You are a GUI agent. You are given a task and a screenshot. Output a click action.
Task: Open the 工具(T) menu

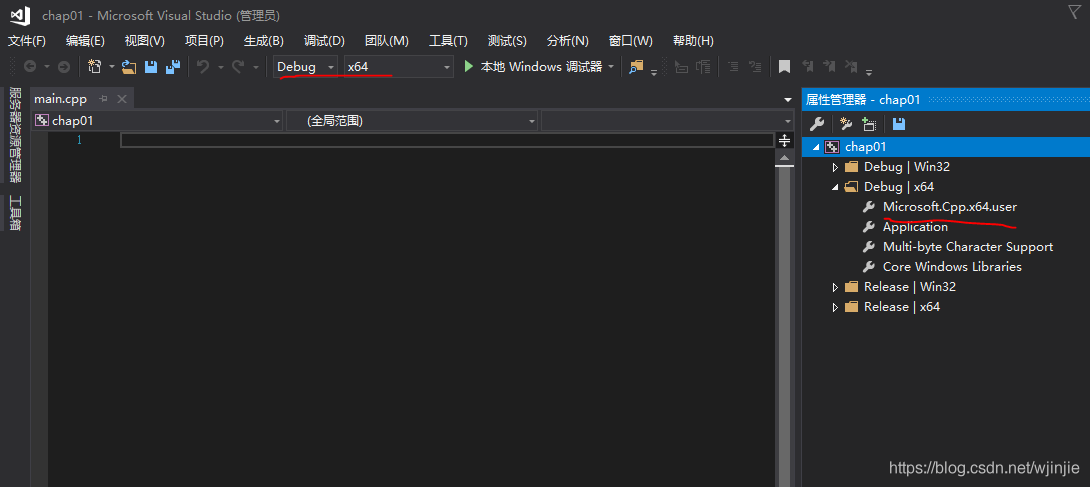[448, 41]
